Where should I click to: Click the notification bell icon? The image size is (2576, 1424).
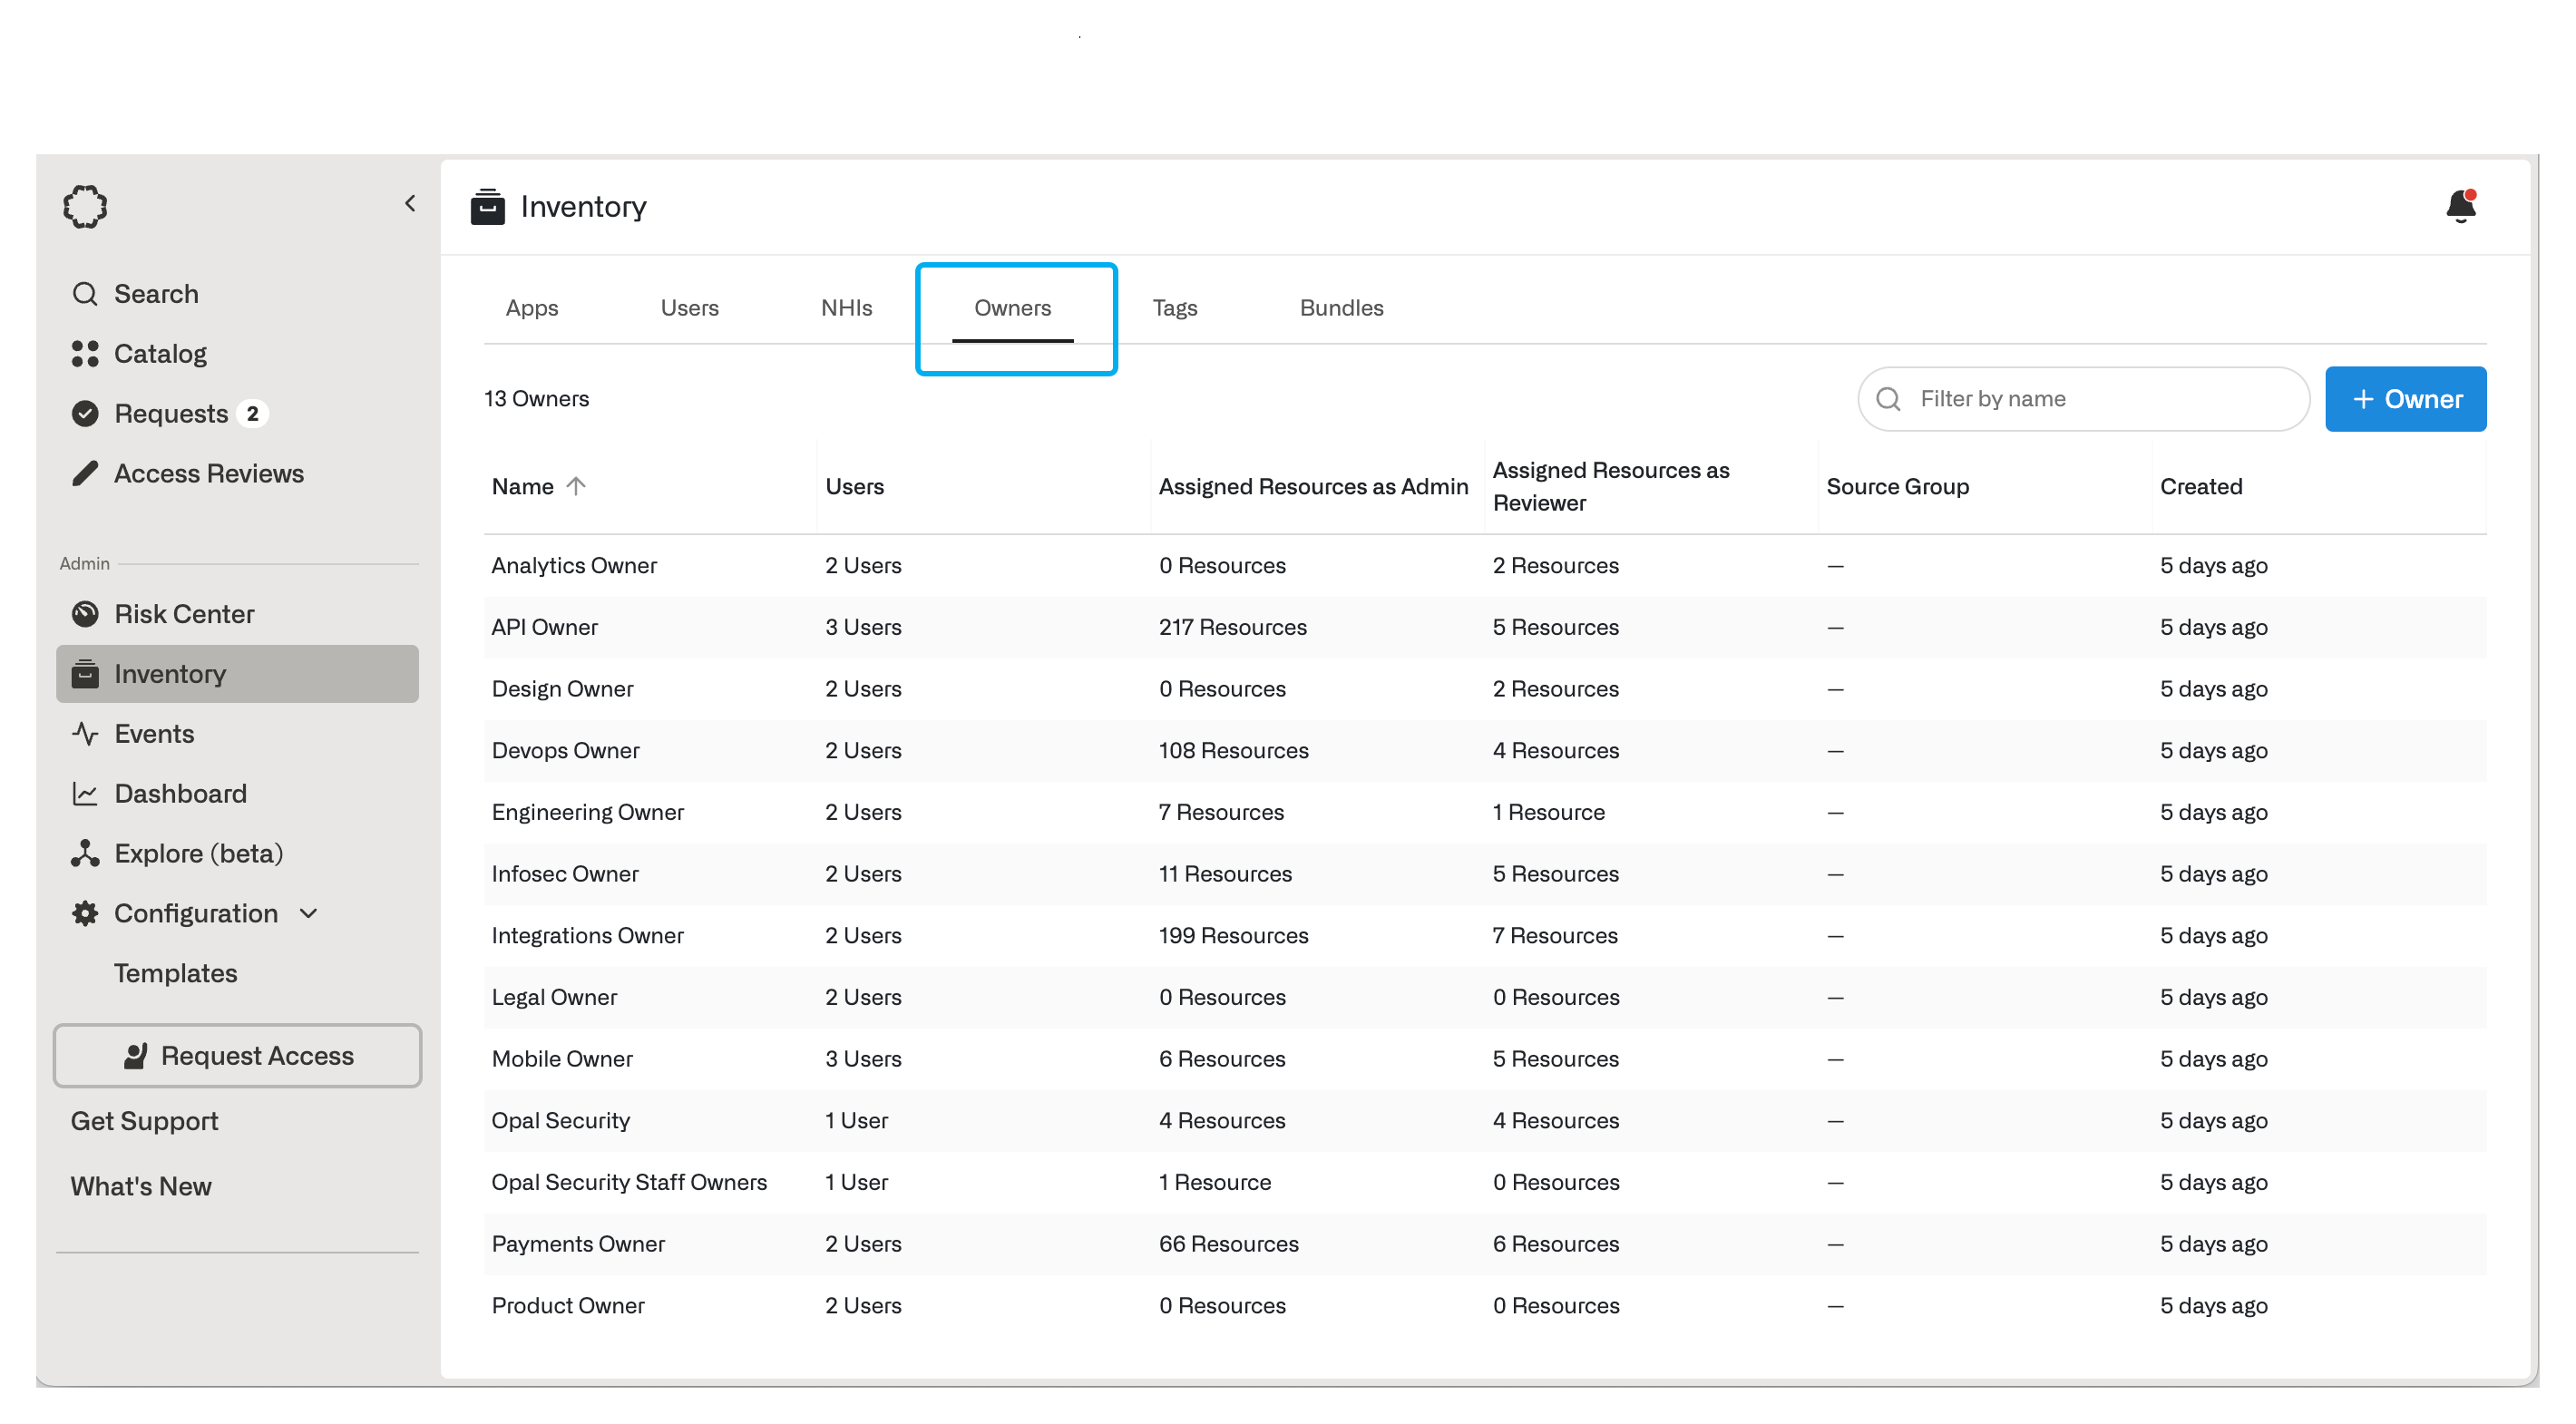point(2460,206)
